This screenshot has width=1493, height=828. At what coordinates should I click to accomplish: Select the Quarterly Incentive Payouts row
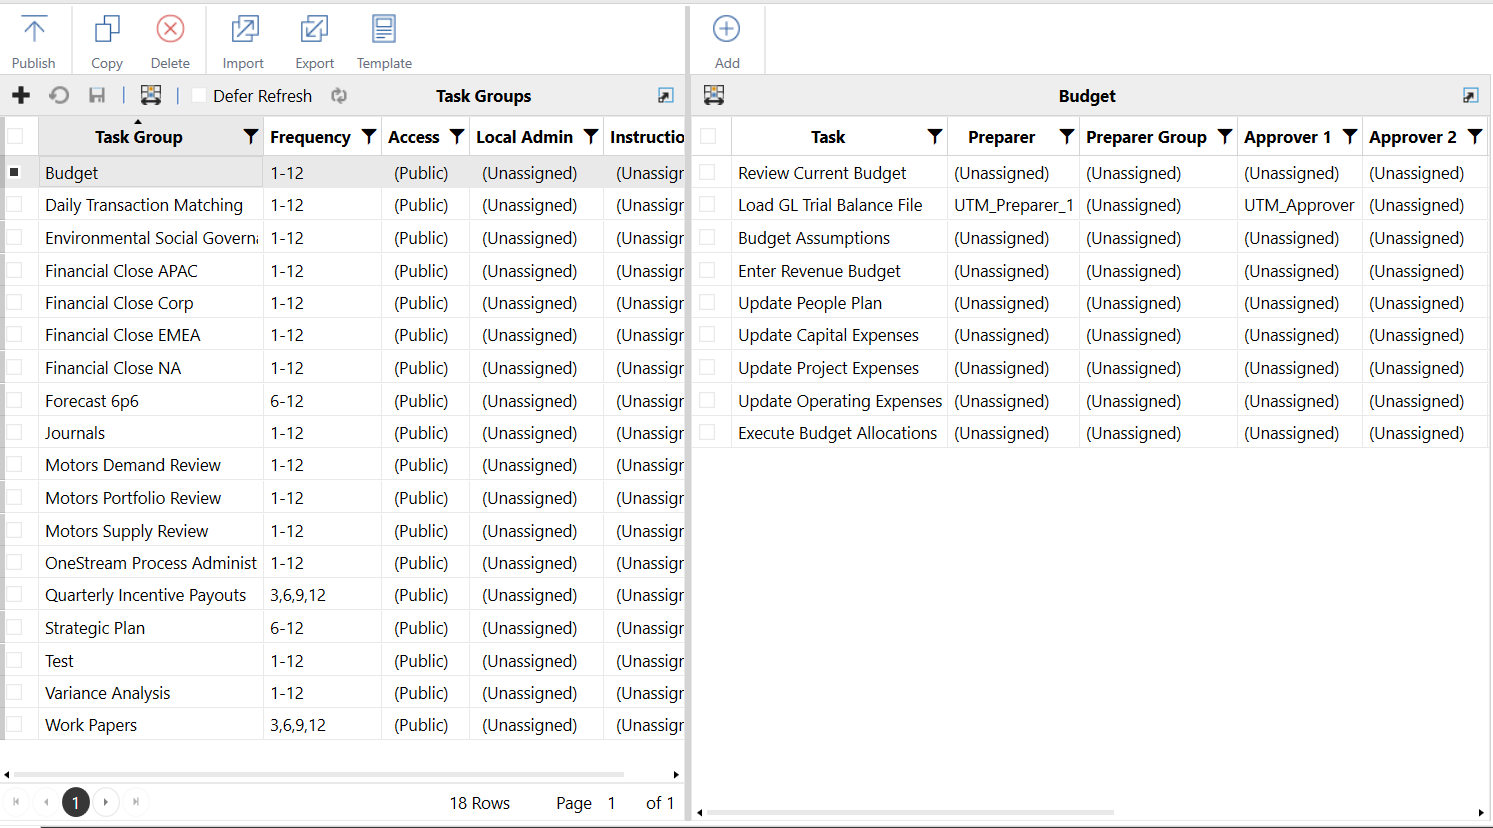pos(343,595)
